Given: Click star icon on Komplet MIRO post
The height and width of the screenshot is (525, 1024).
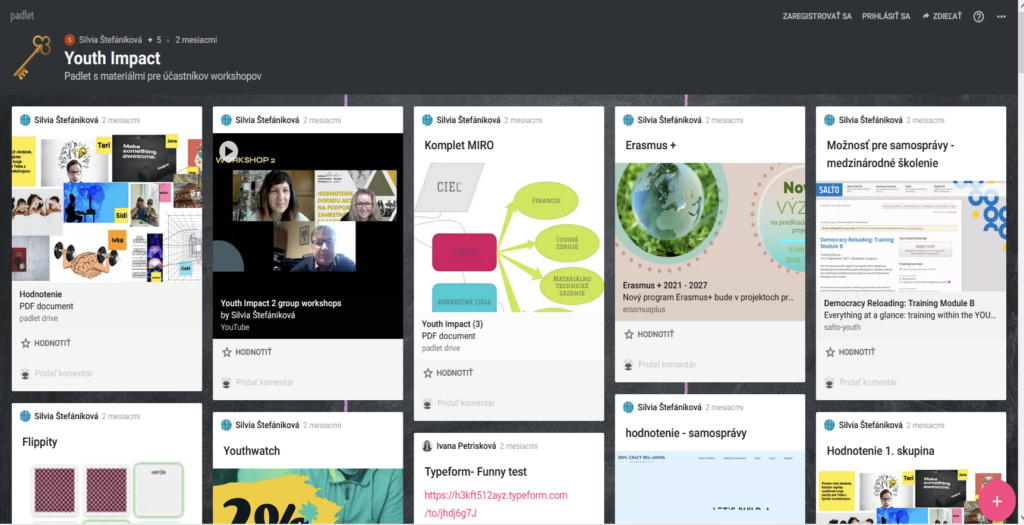Looking at the screenshot, I should pyautogui.click(x=428, y=373).
